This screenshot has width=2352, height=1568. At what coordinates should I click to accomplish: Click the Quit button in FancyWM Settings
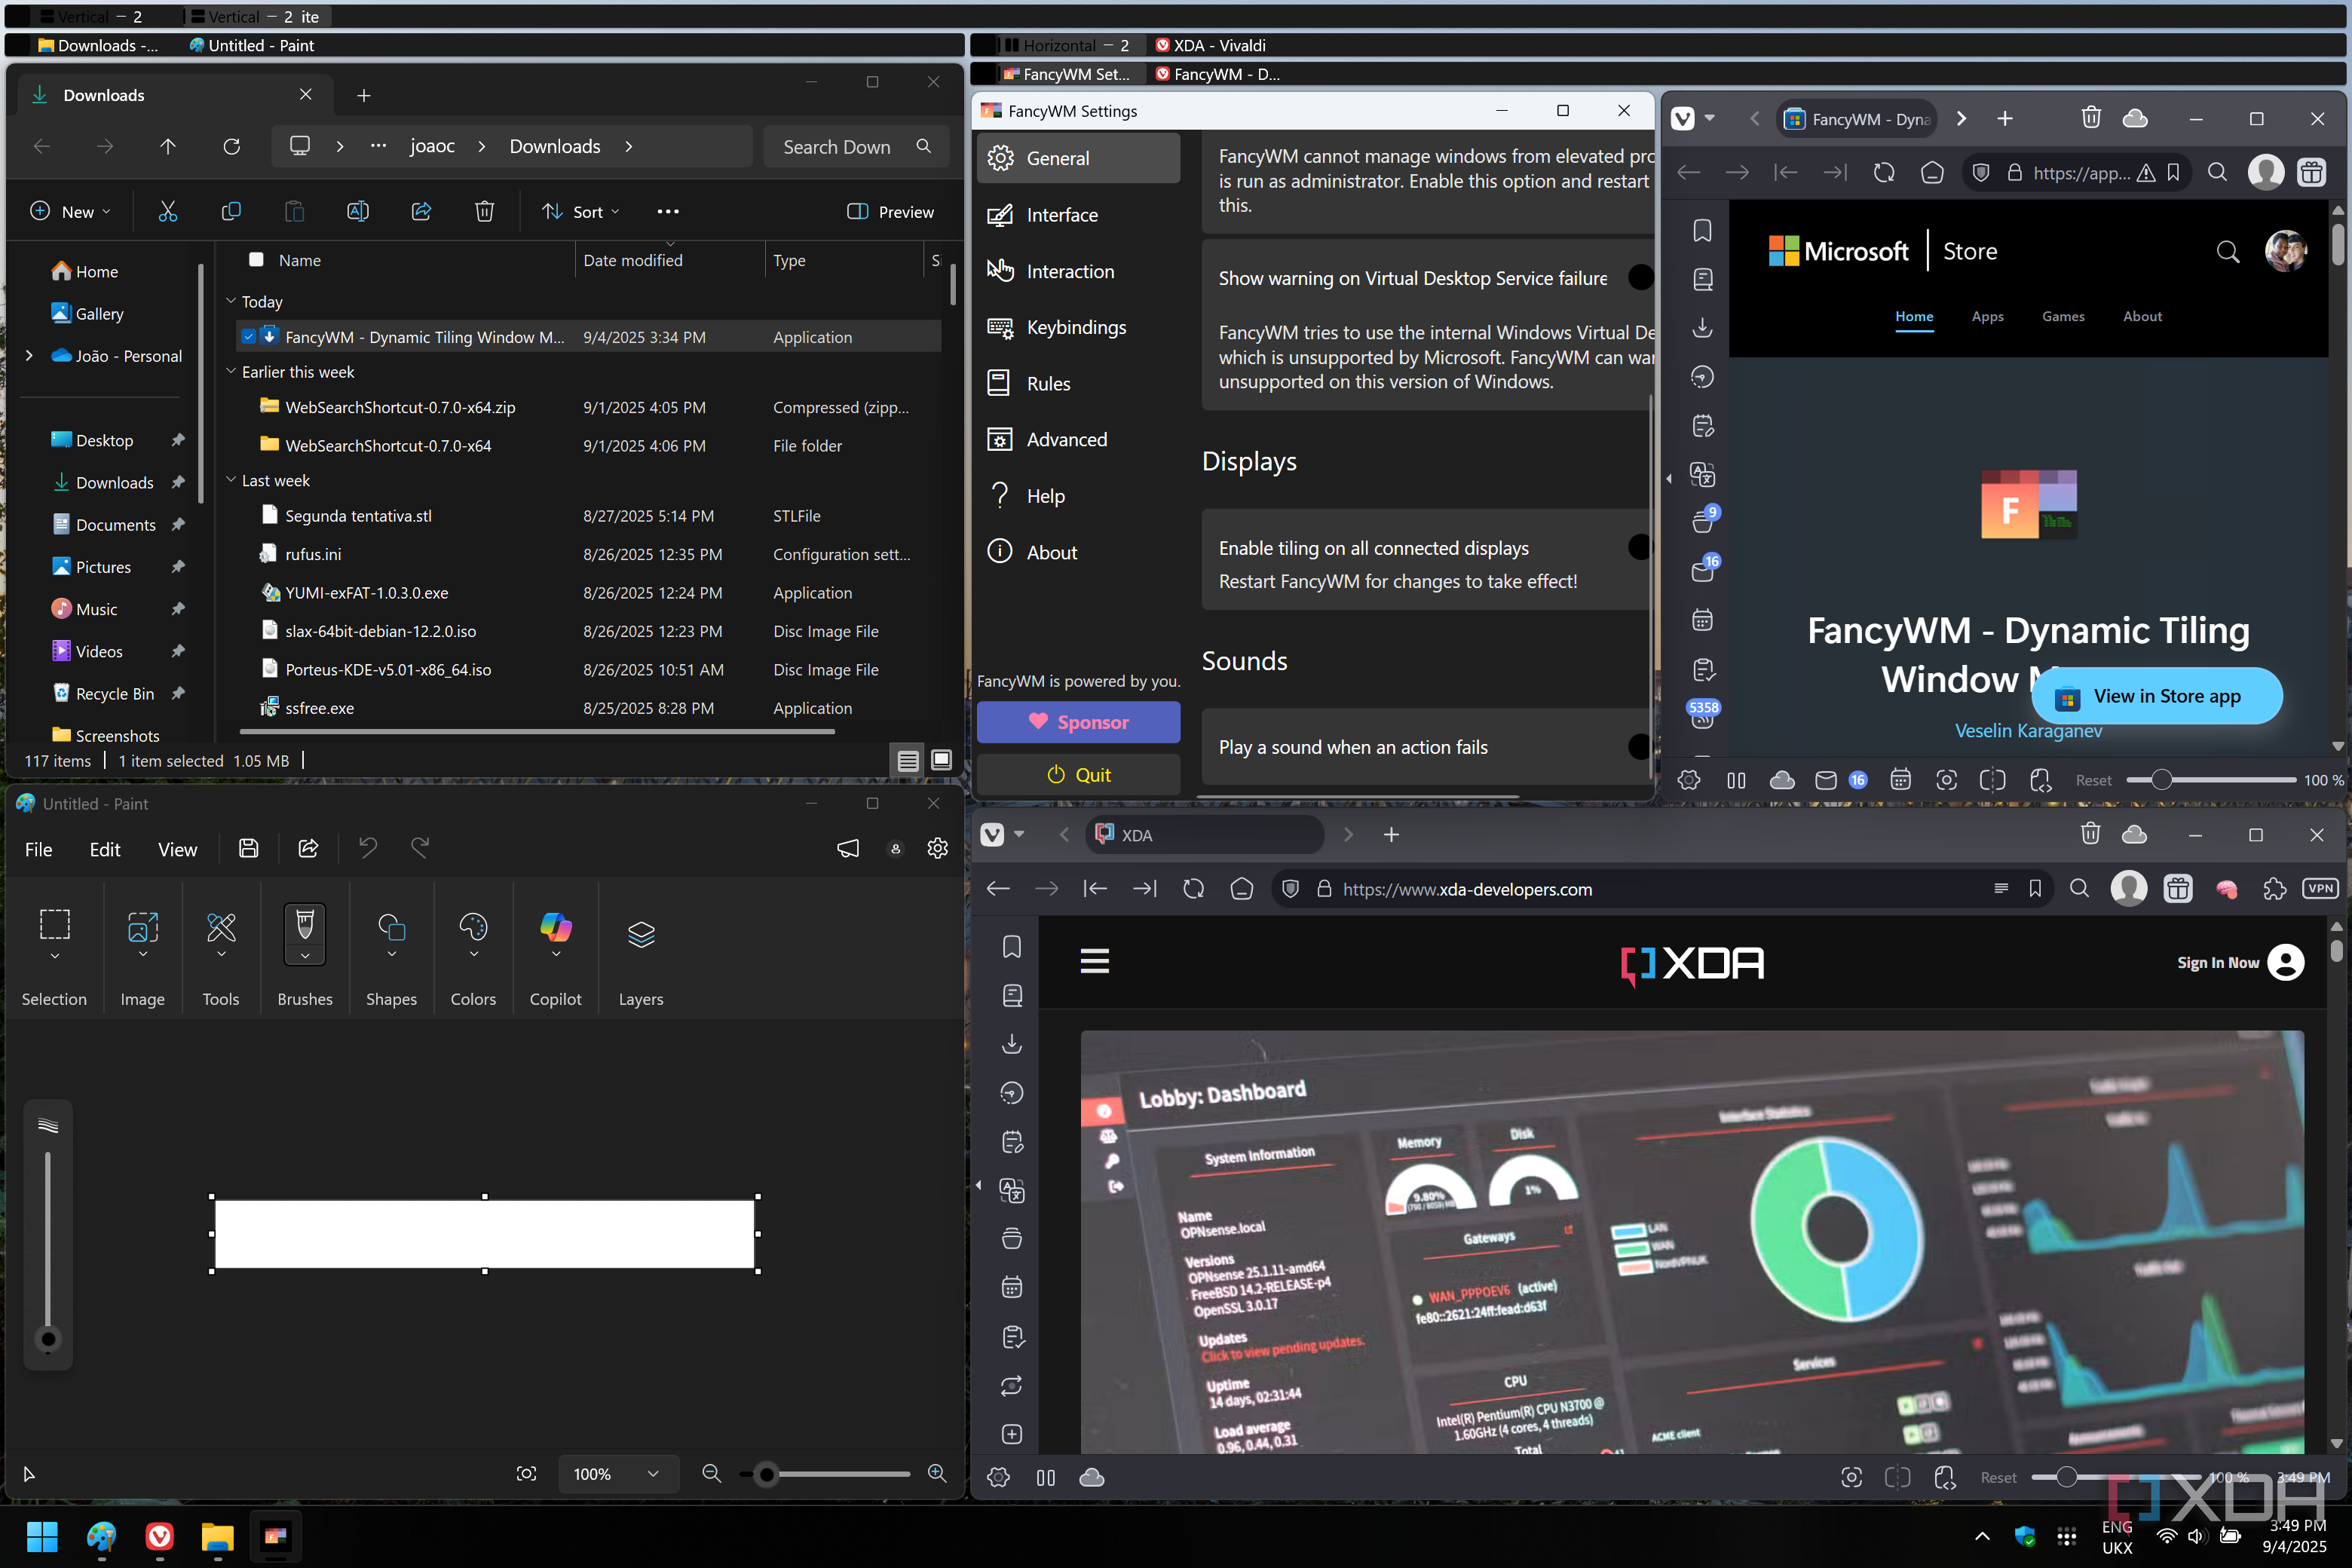[x=1078, y=774]
